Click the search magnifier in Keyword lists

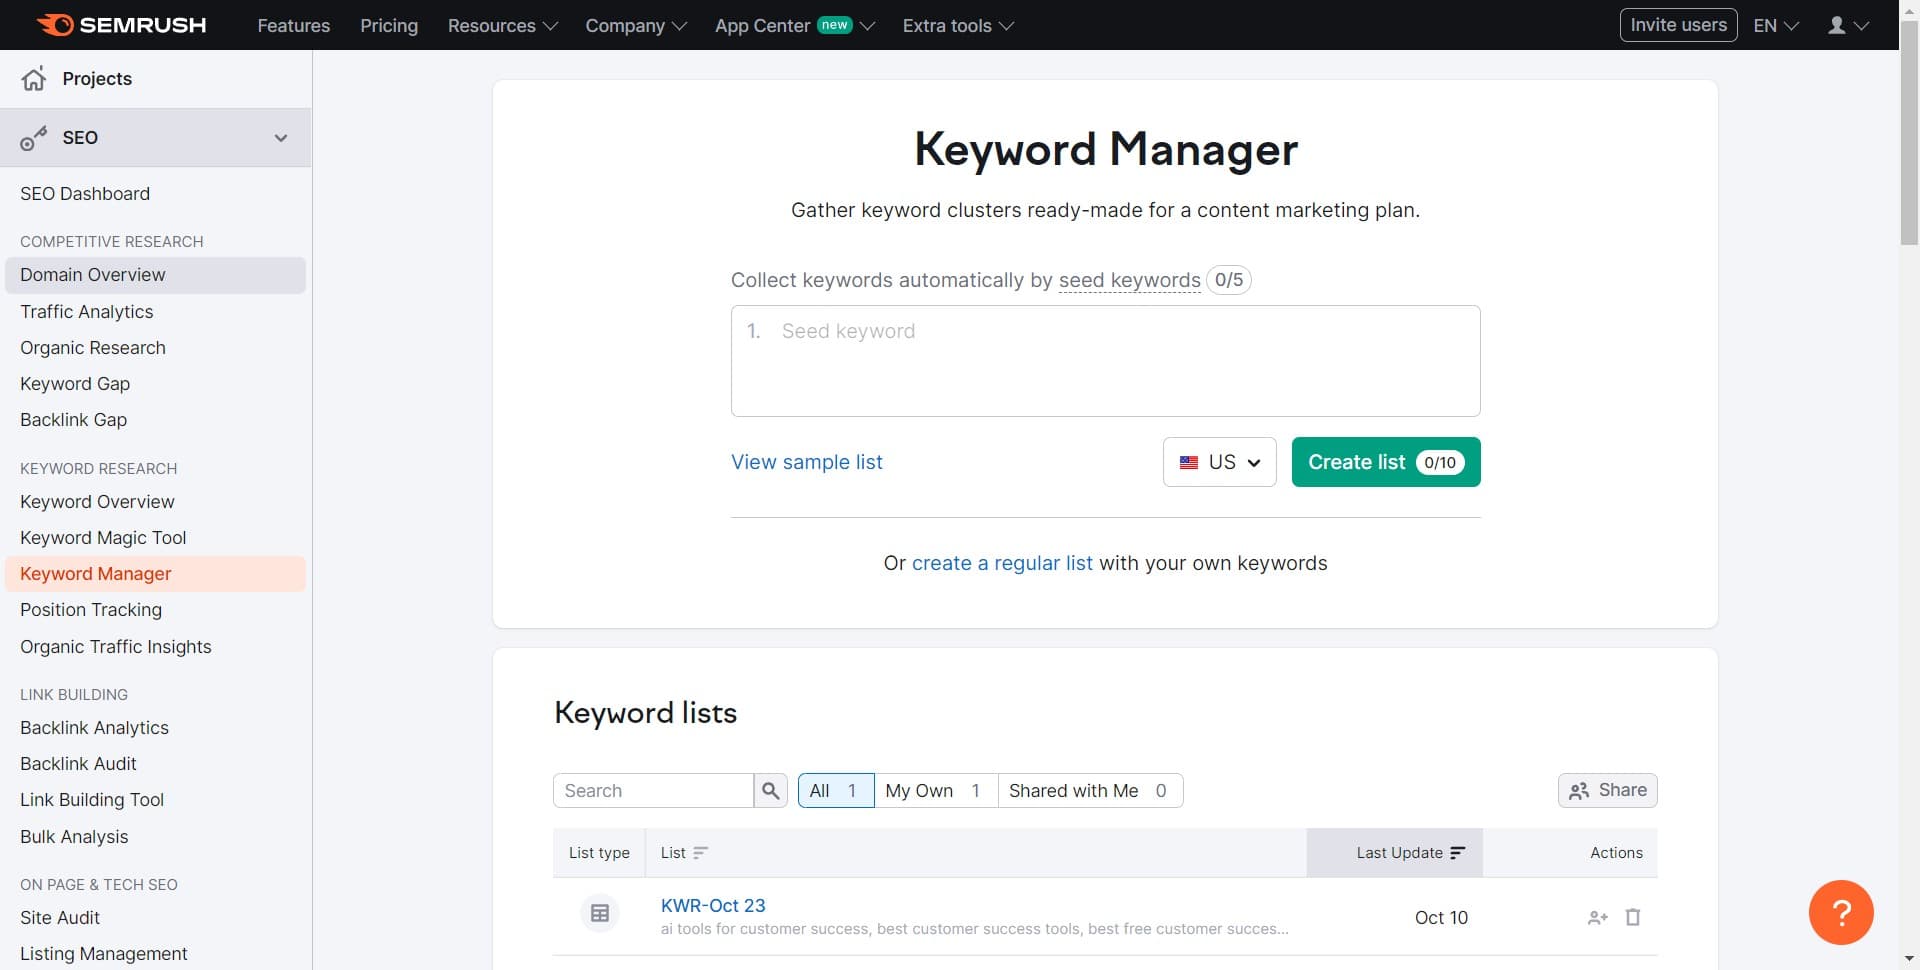769,790
